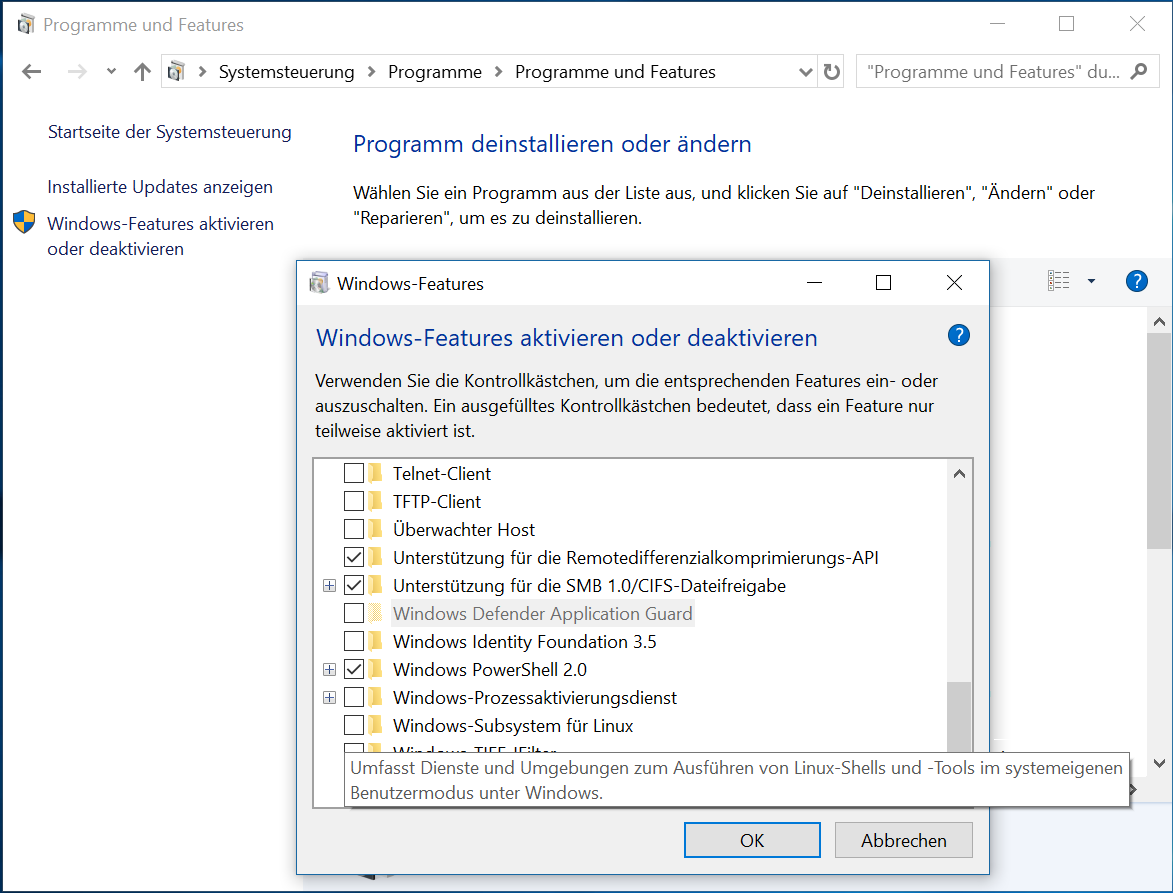Select Windows Identity Foundation 3.5 row
The width and height of the screenshot is (1173, 893).
524,642
